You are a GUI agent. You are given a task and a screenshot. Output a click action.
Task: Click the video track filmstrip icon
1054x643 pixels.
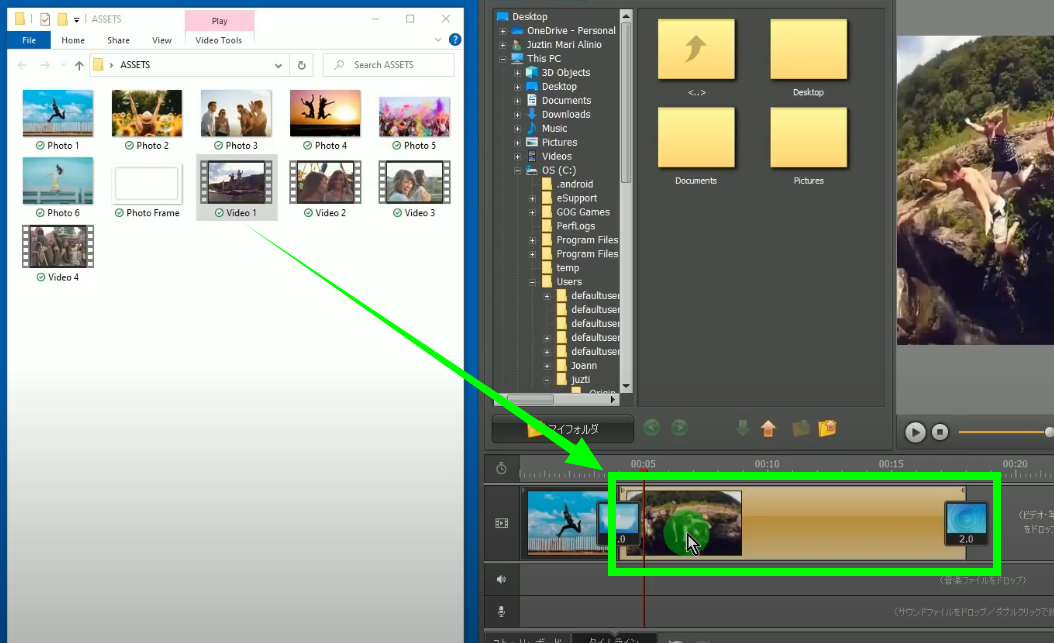coord(501,523)
